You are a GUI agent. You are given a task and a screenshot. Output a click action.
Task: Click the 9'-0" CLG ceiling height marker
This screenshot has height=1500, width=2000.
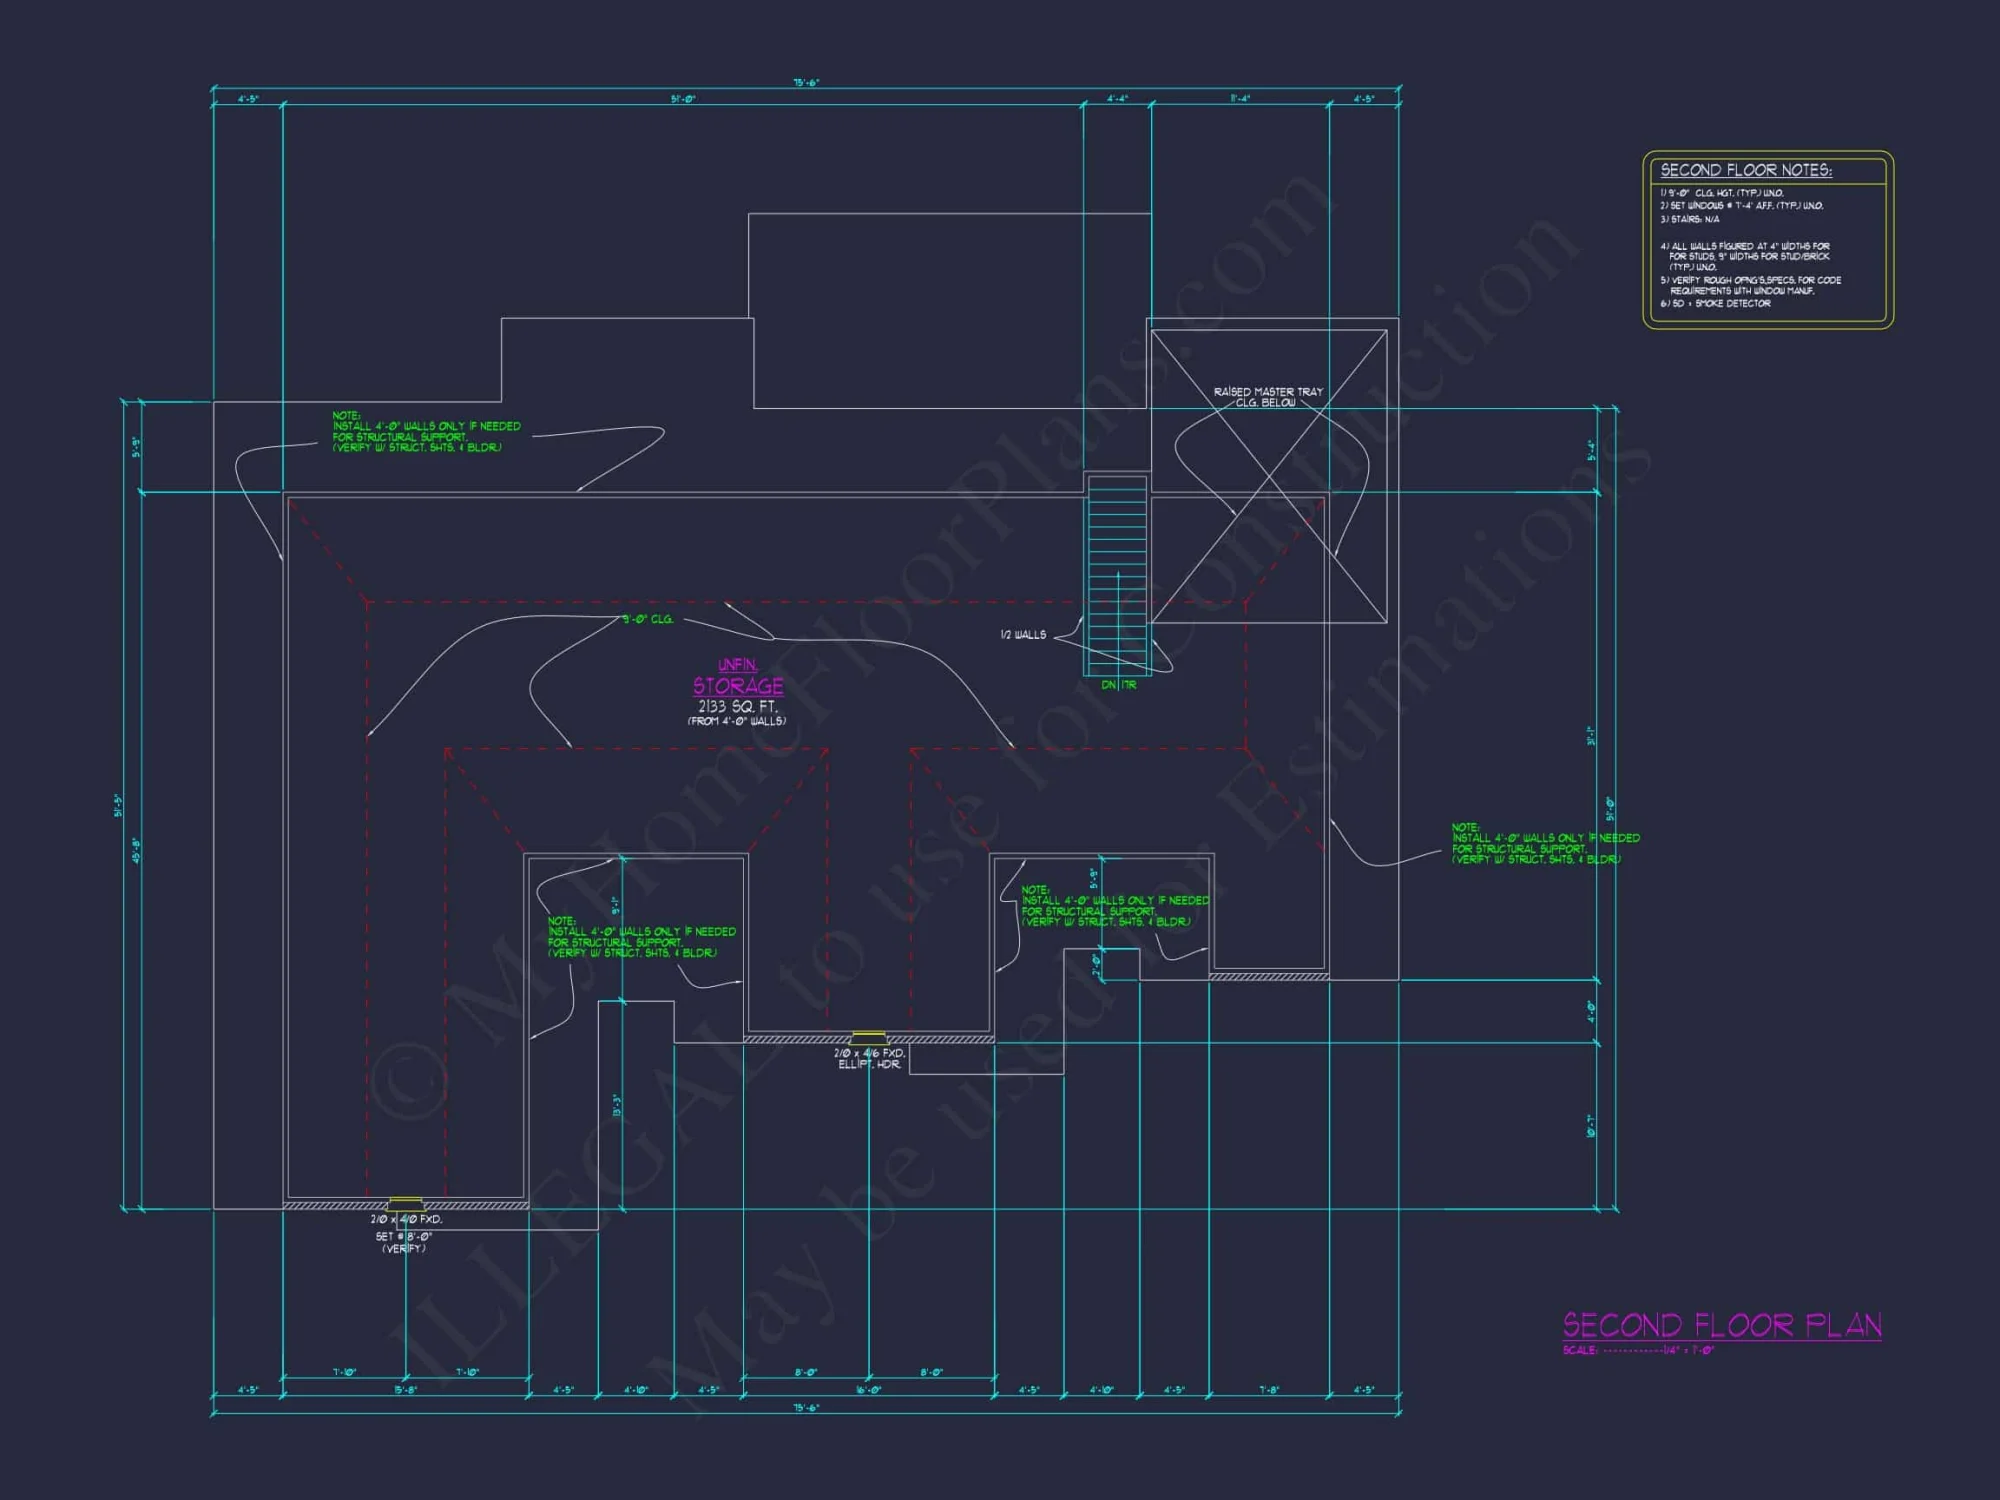pos(646,620)
